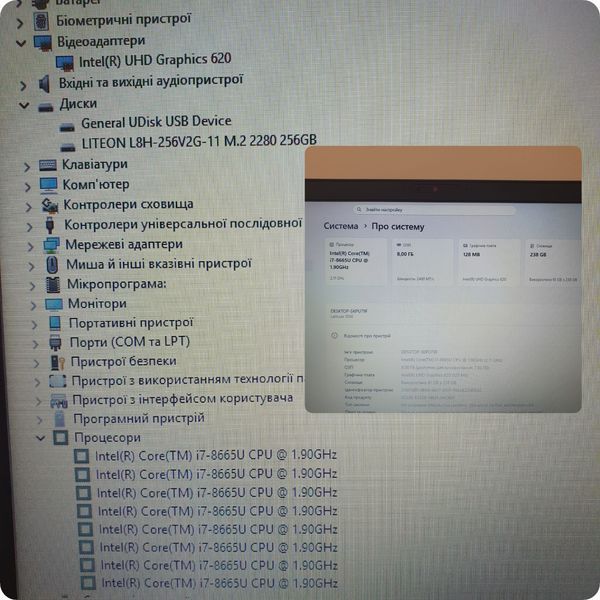Expand the Біометричні пристрої node

click(20, 24)
